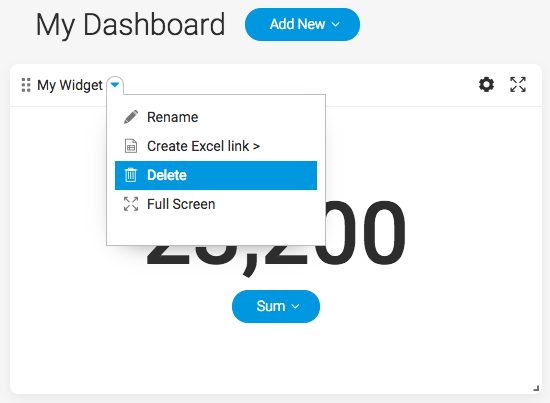The image size is (550, 403).
Task: Click the pencil icon next to Rename
Action: 131,117
